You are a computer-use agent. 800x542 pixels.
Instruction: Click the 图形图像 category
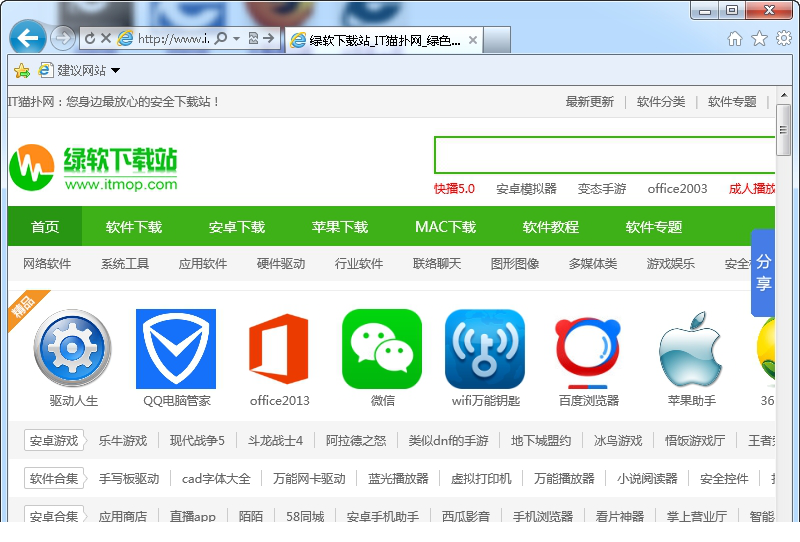(515, 264)
